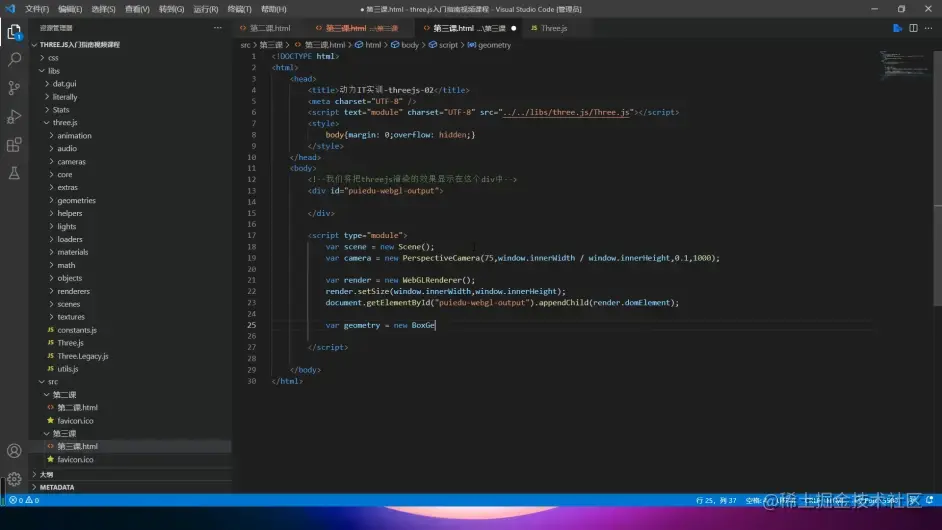Click errors and warnings count in status bar
Screen dimensions: 942x530
coord(24,500)
